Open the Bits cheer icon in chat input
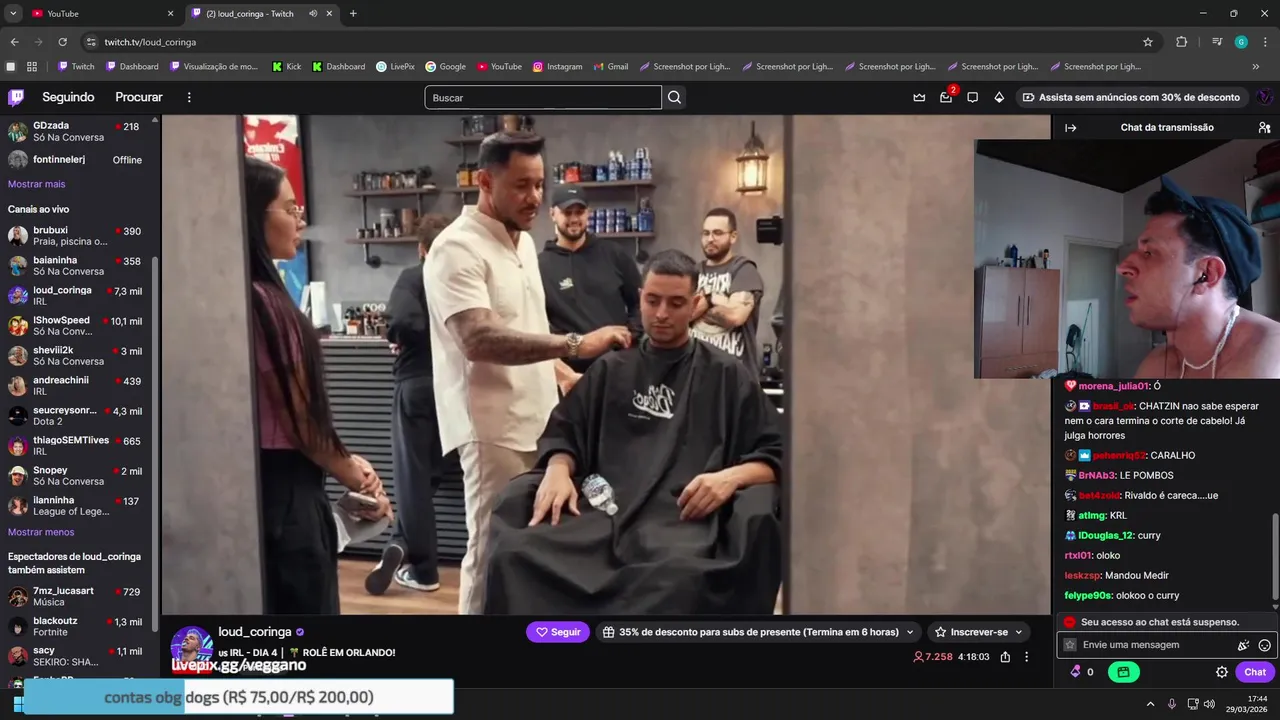The width and height of the screenshot is (1280, 720). click(x=1243, y=645)
